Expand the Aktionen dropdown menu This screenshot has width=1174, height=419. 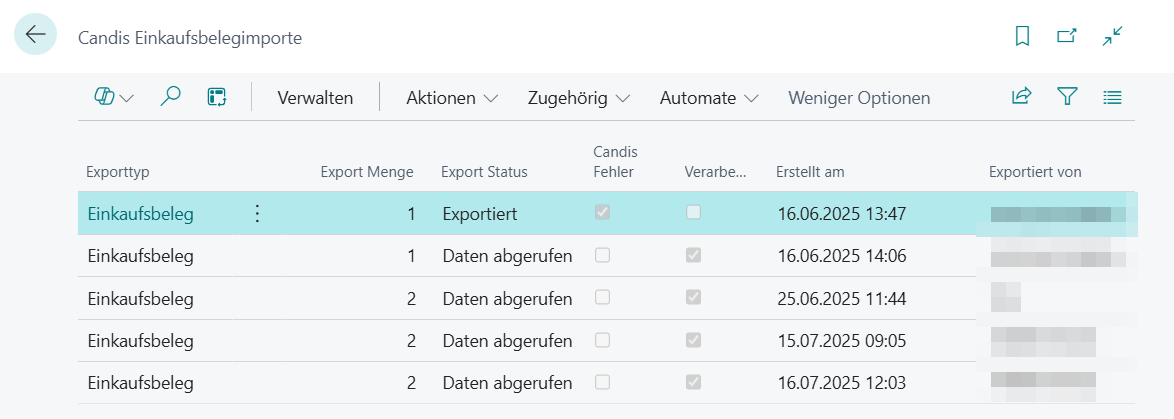point(452,98)
